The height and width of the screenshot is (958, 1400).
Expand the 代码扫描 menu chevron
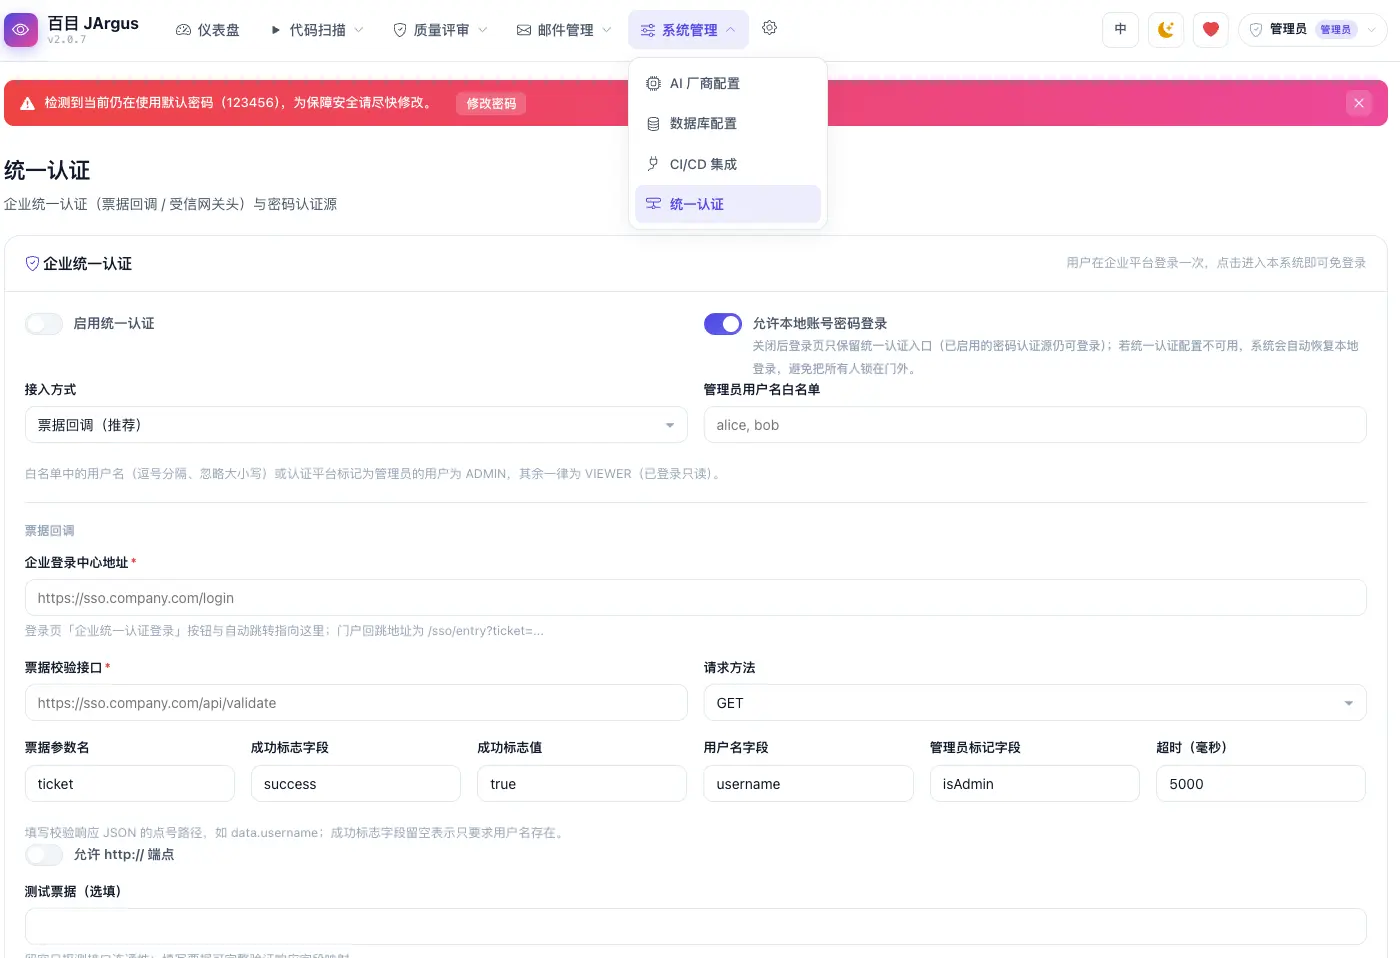[359, 30]
